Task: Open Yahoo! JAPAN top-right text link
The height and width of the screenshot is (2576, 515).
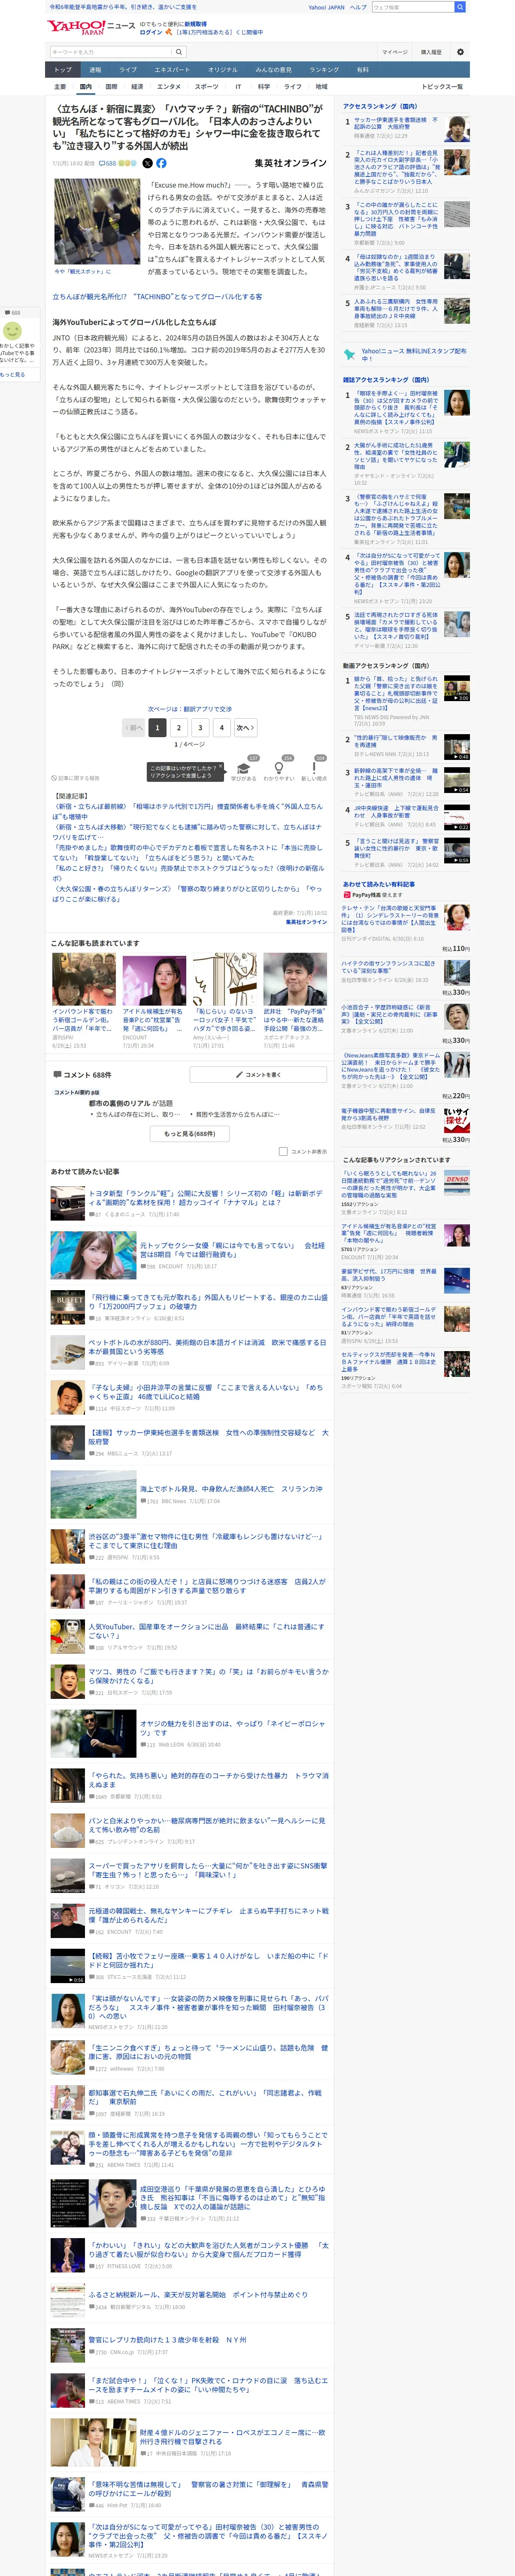Action: coord(326,7)
